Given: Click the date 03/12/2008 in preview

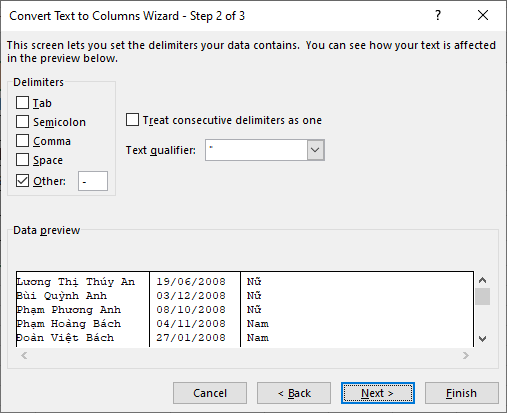Looking at the screenshot, I should tap(191, 296).
